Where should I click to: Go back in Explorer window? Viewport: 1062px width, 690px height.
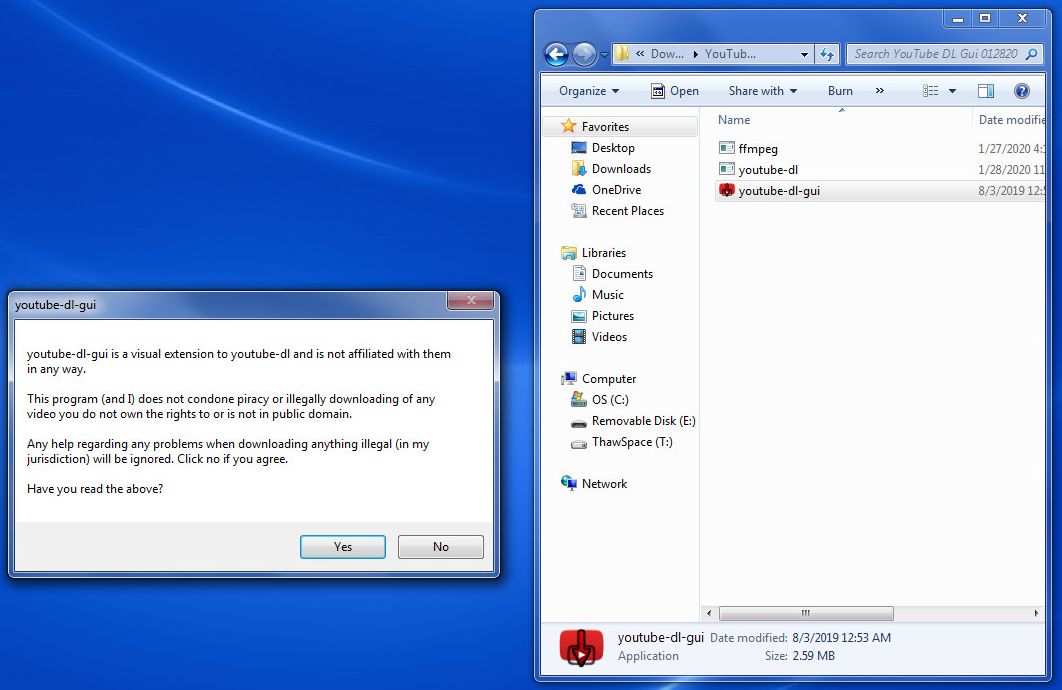557,54
